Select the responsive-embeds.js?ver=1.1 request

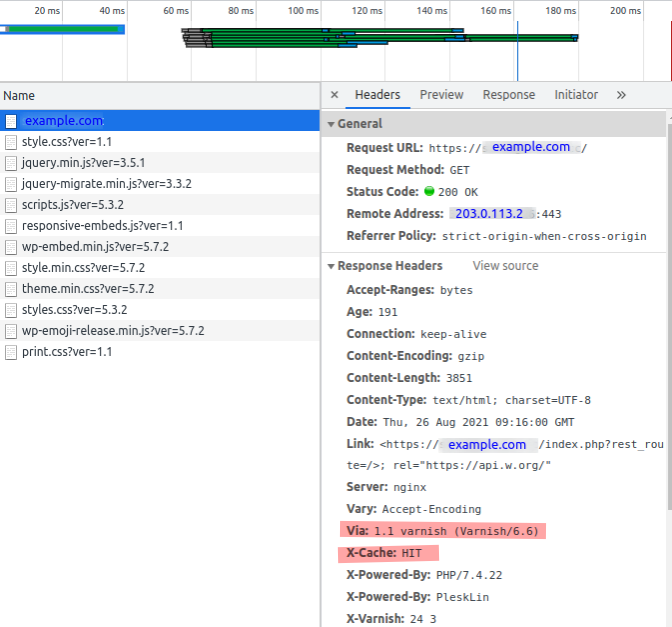click(159, 226)
